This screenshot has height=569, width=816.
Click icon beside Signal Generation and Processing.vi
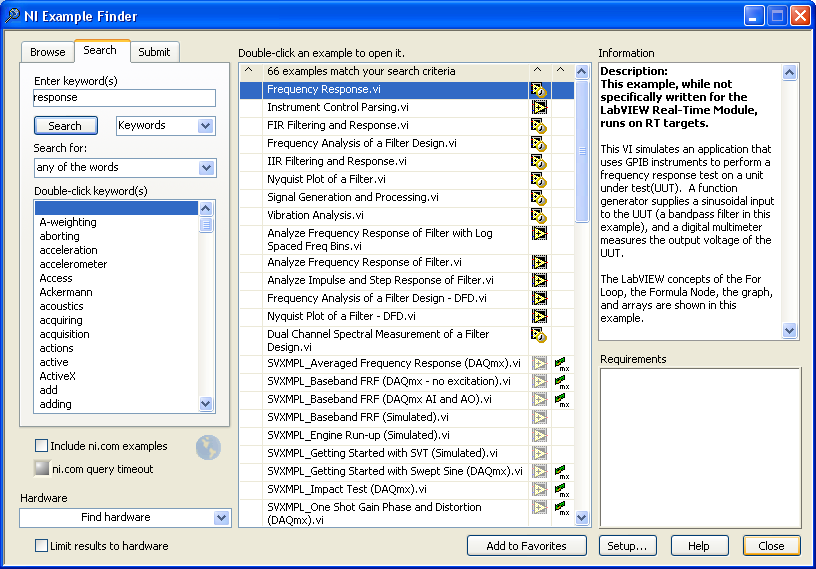coord(539,198)
